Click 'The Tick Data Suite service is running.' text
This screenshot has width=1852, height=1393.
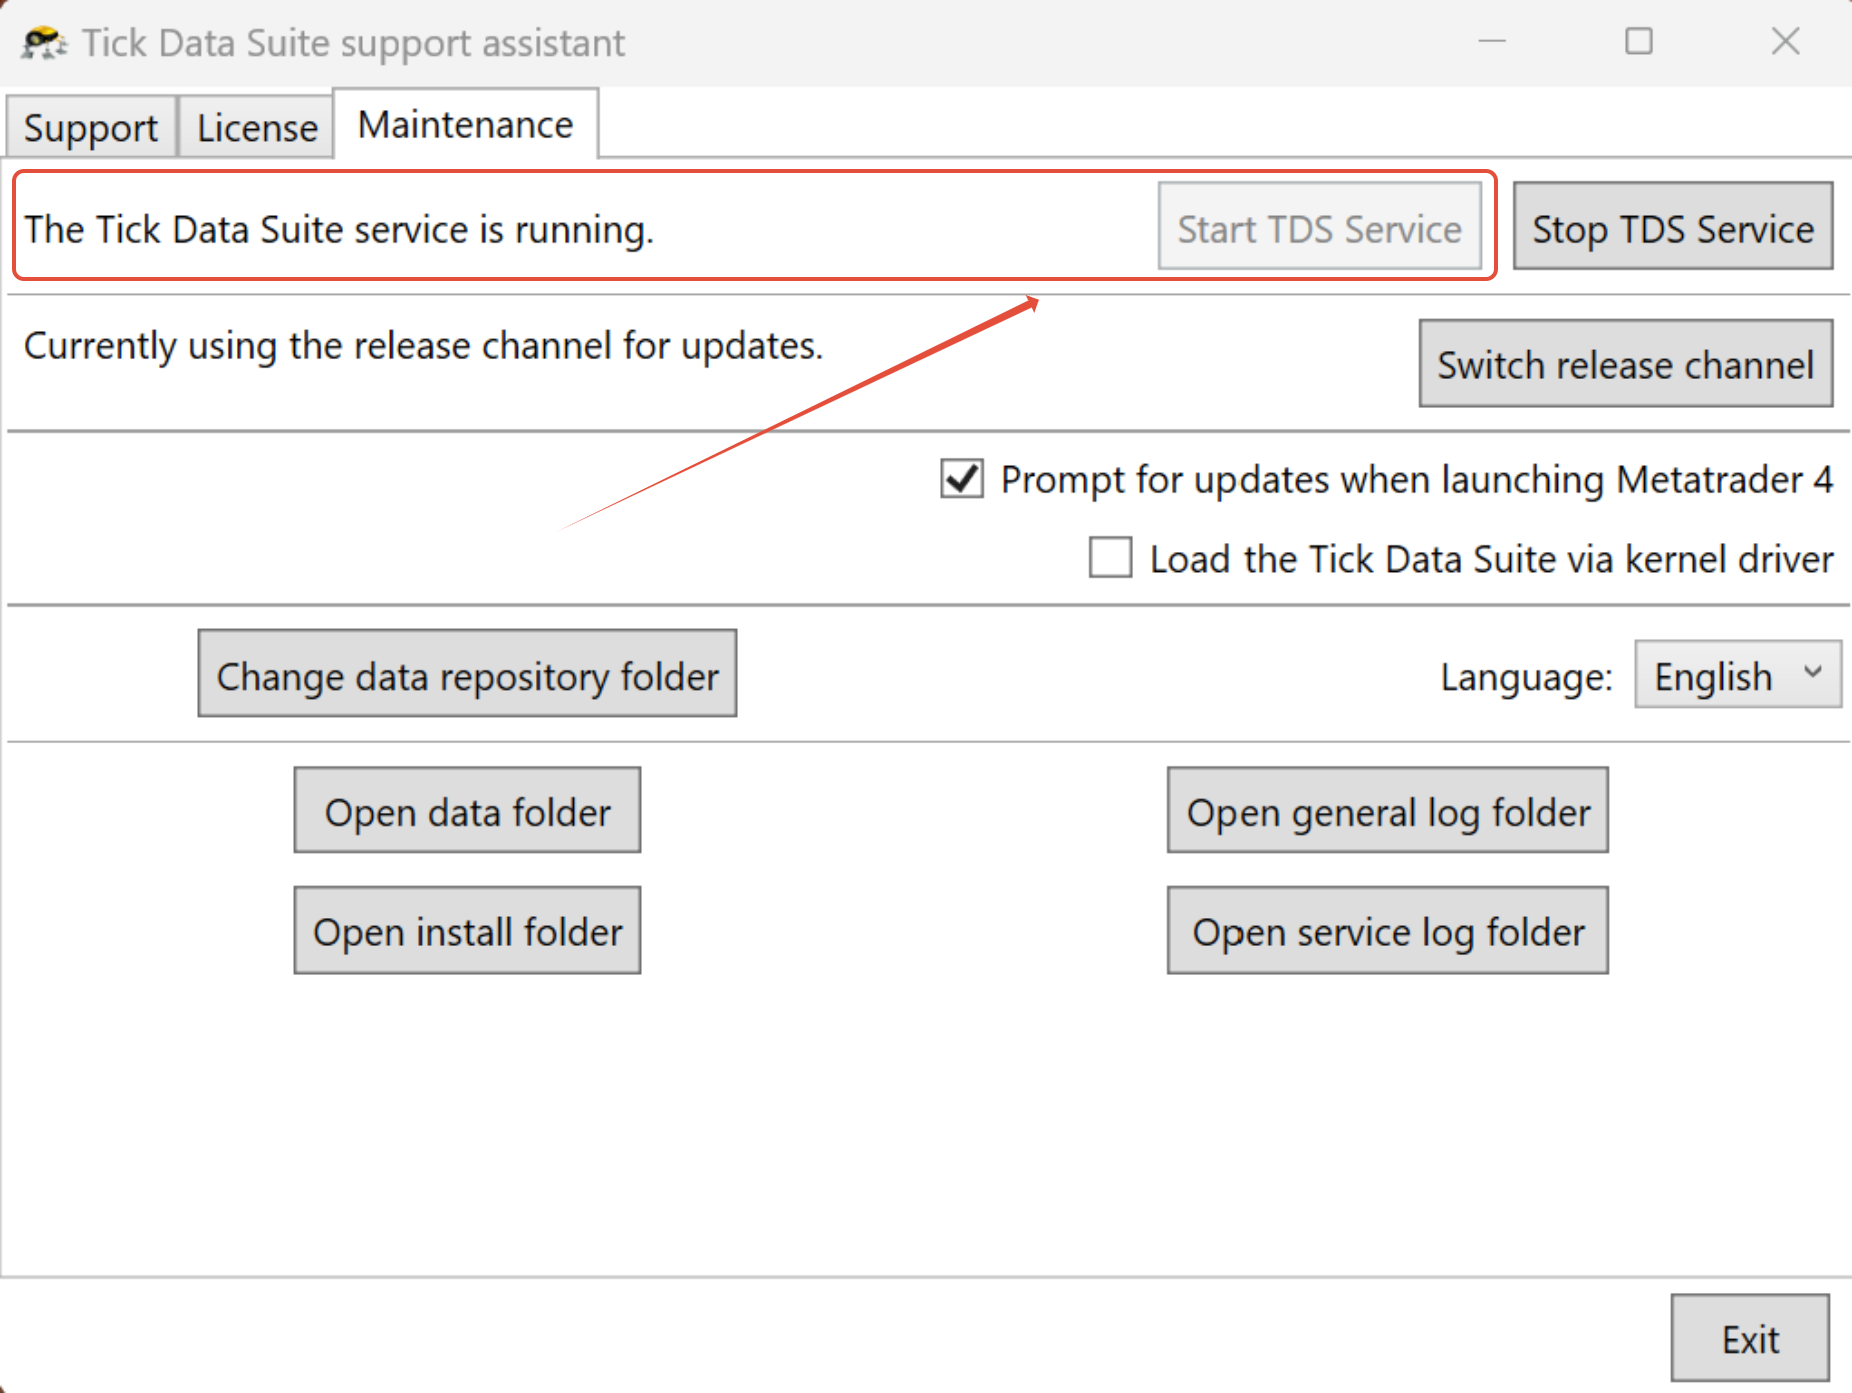339,229
